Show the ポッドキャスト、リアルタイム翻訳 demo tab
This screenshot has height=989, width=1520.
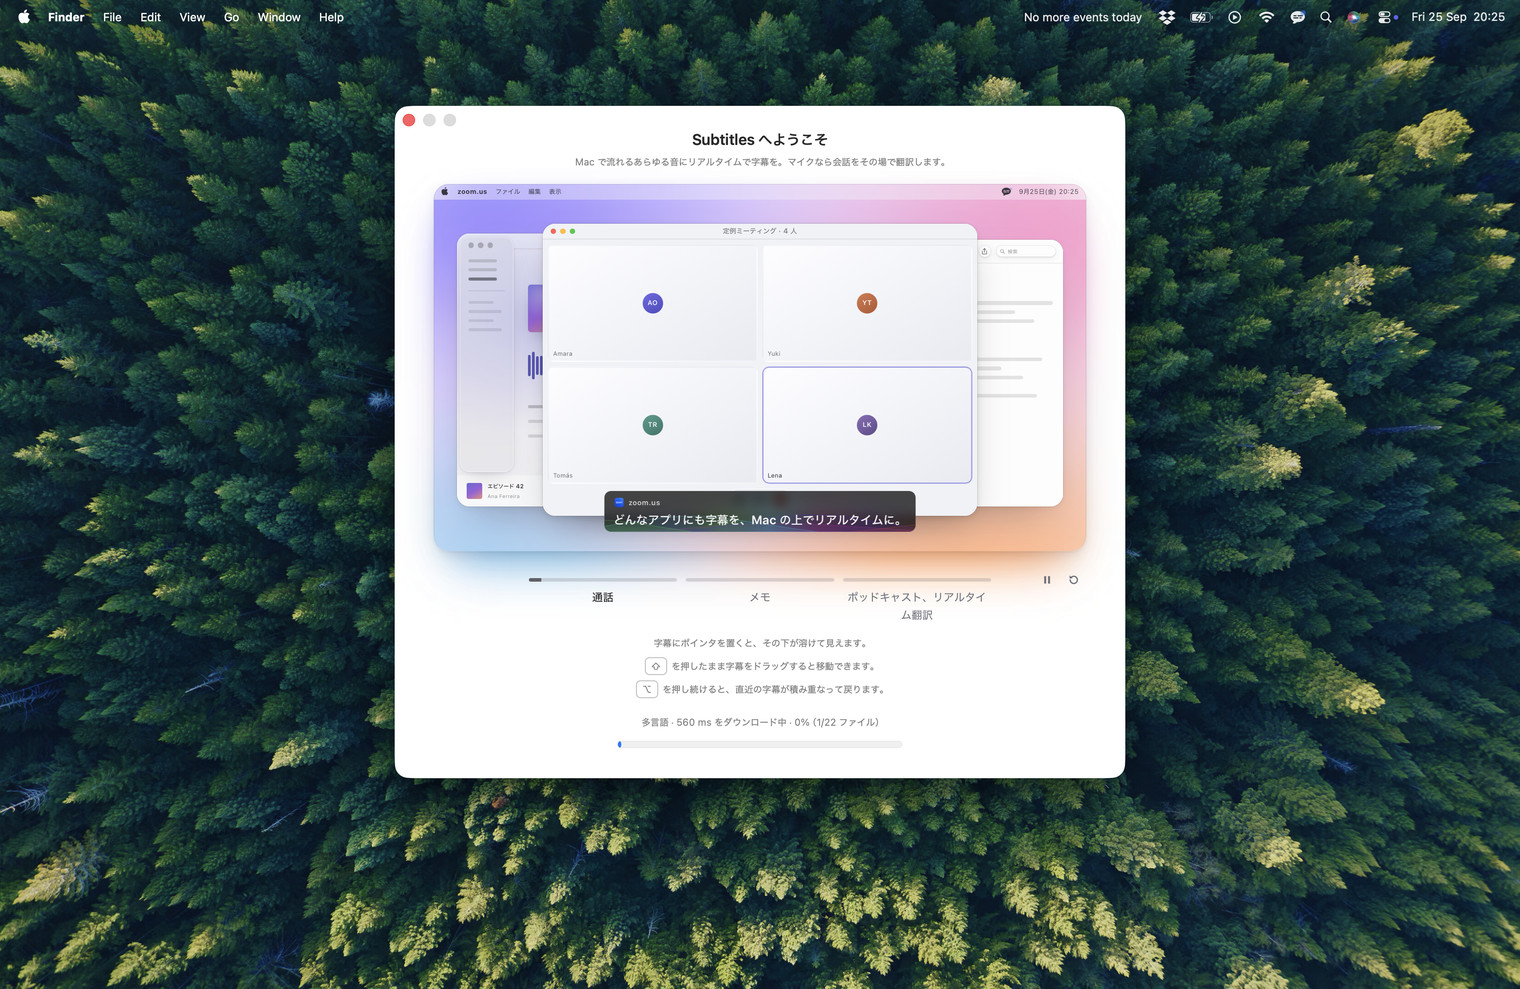917,599
